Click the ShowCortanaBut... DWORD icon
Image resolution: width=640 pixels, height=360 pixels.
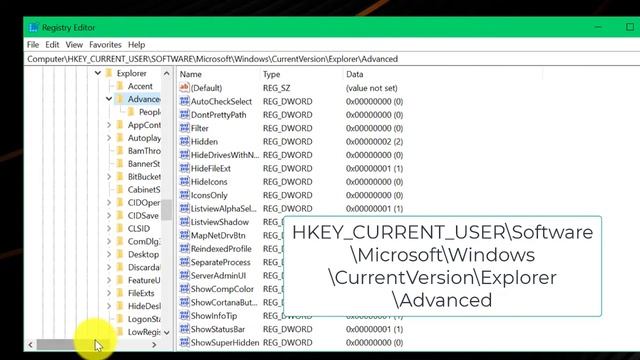[x=184, y=302]
